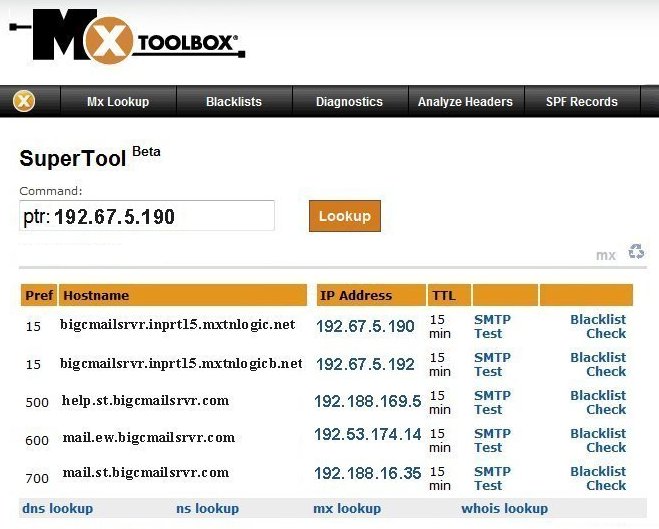Select hostname mail.ew.bigcmailsrvr.com
Screen dimensions: 659x529
(x=149, y=438)
